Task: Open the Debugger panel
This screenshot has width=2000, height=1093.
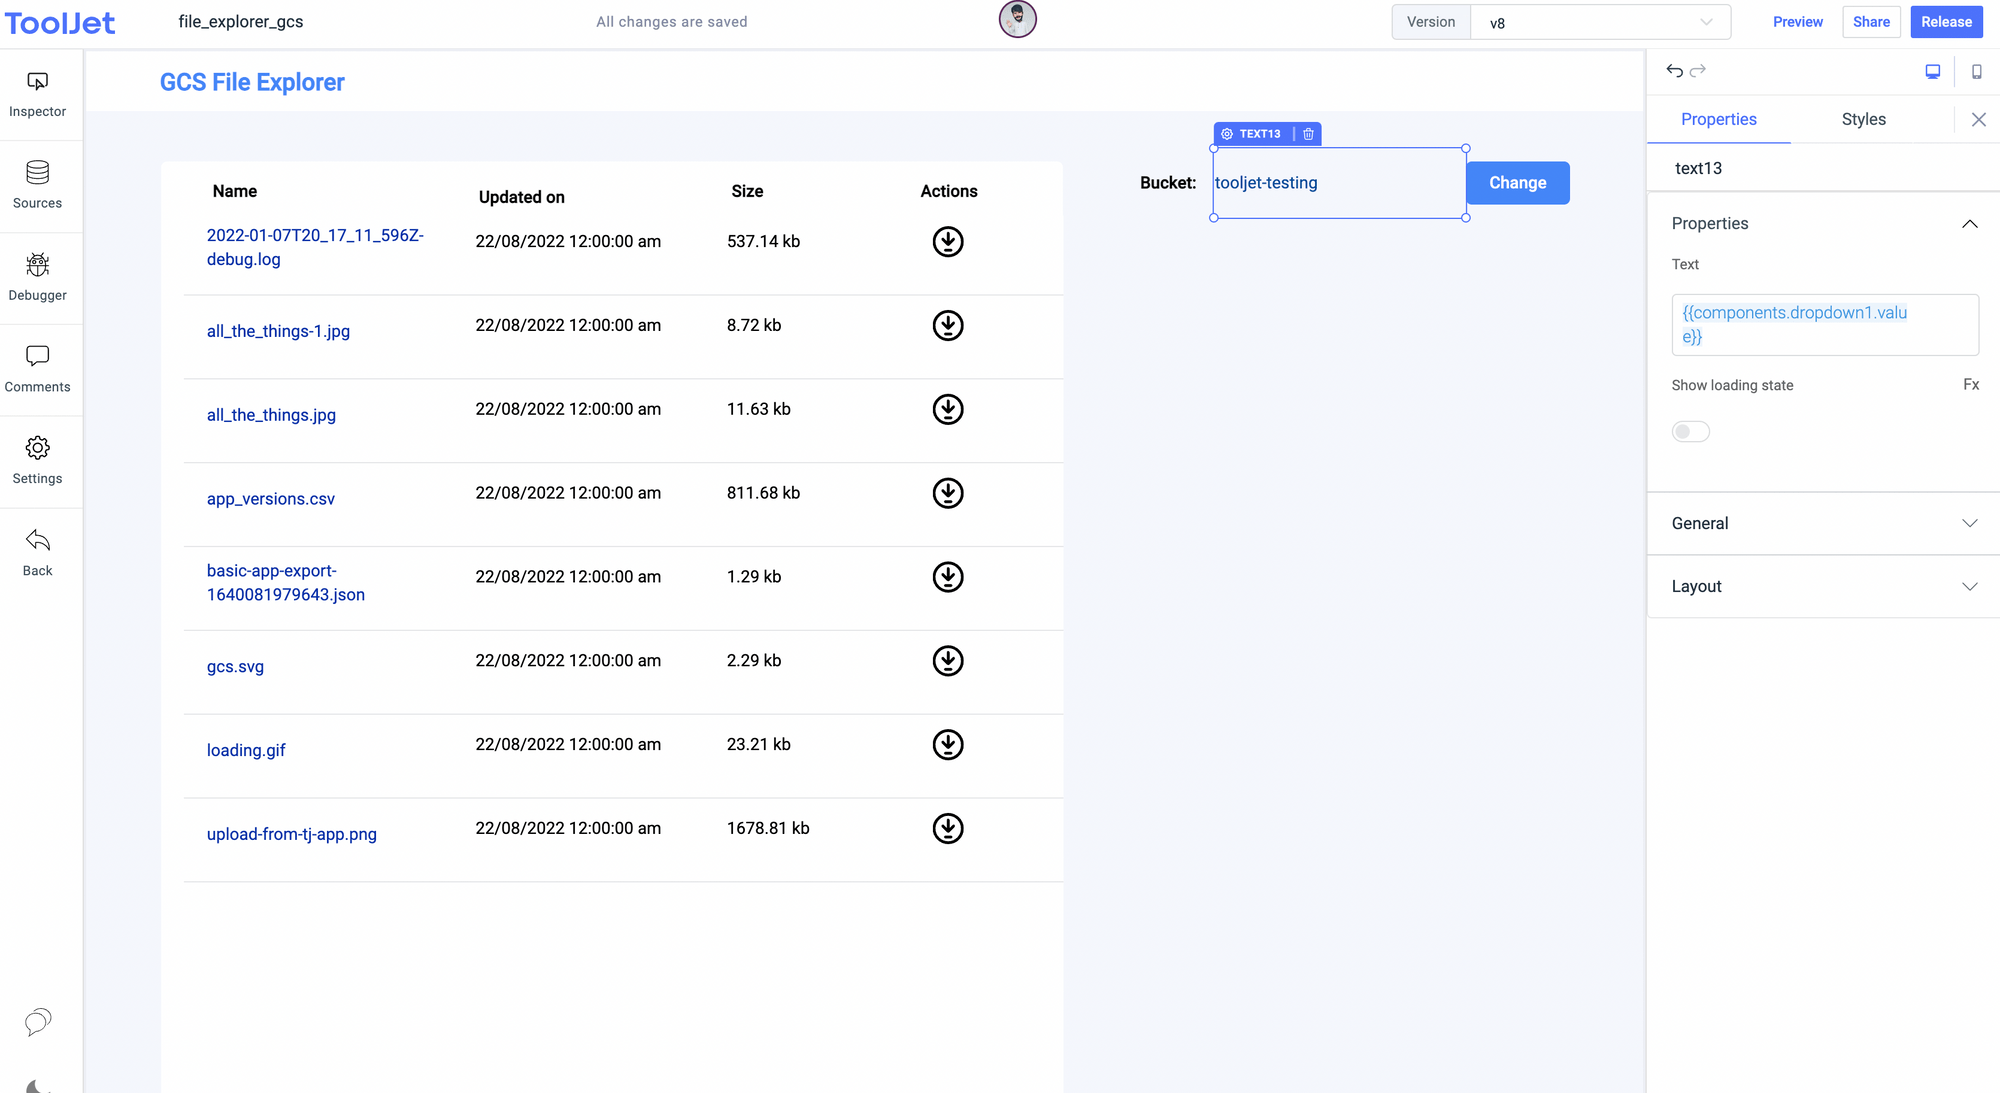Action: pos(37,277)
